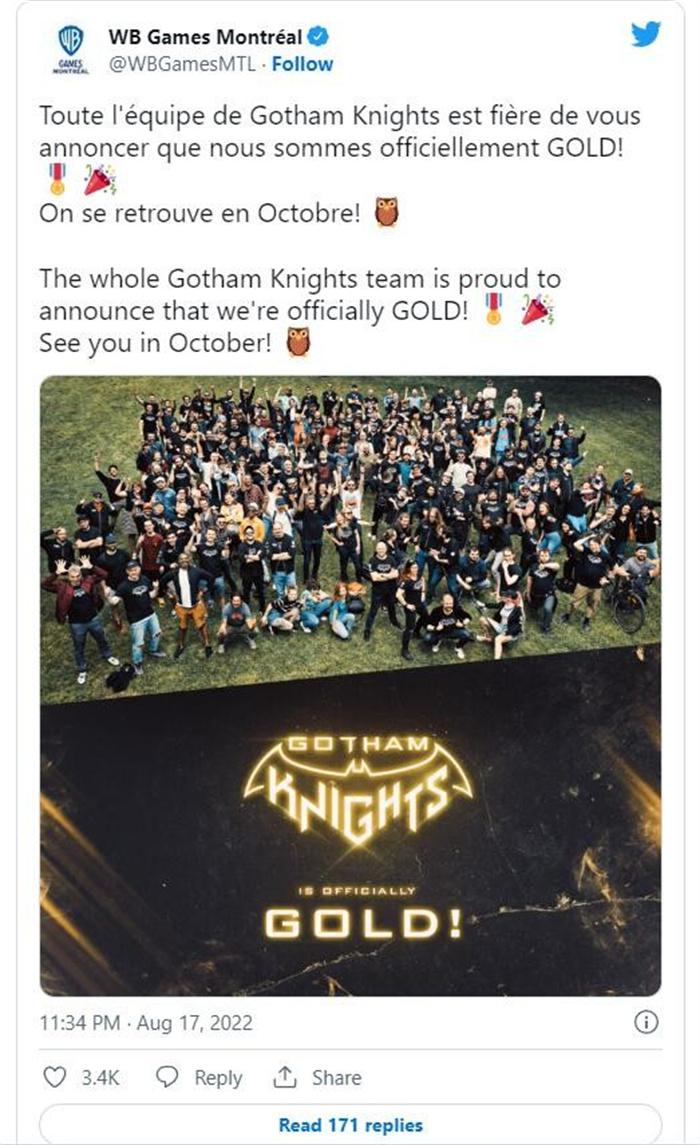Open the Read 171 replies button
The image size is (700, 1145).
click(x=350, y=1125)
